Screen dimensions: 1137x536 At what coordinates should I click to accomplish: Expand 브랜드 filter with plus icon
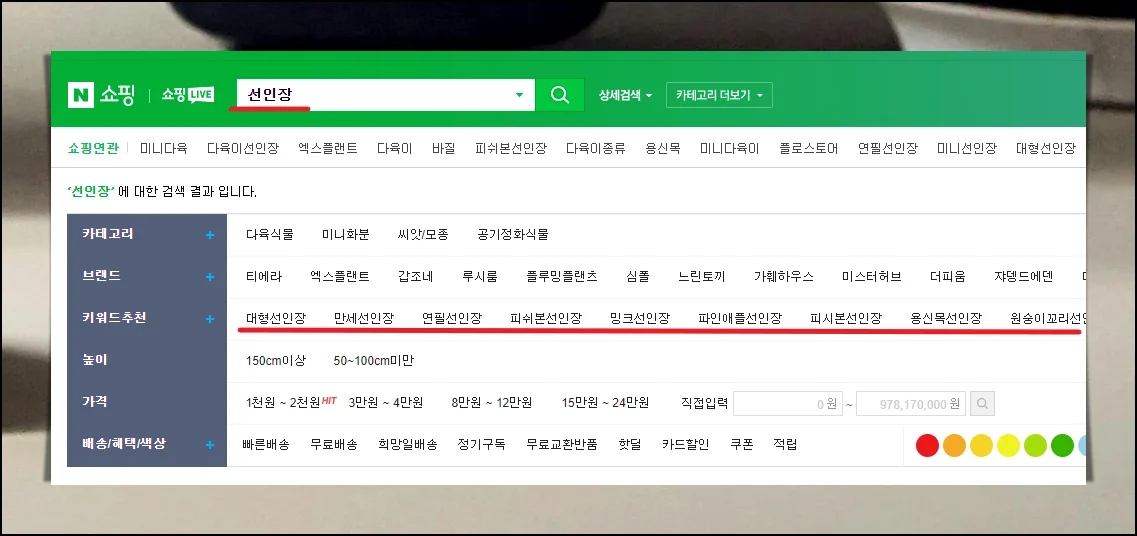[210, 277]
